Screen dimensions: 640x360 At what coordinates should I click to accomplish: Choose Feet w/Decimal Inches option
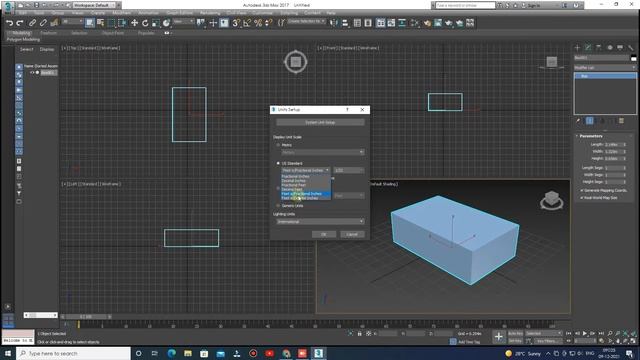click(x=306, y=198)
